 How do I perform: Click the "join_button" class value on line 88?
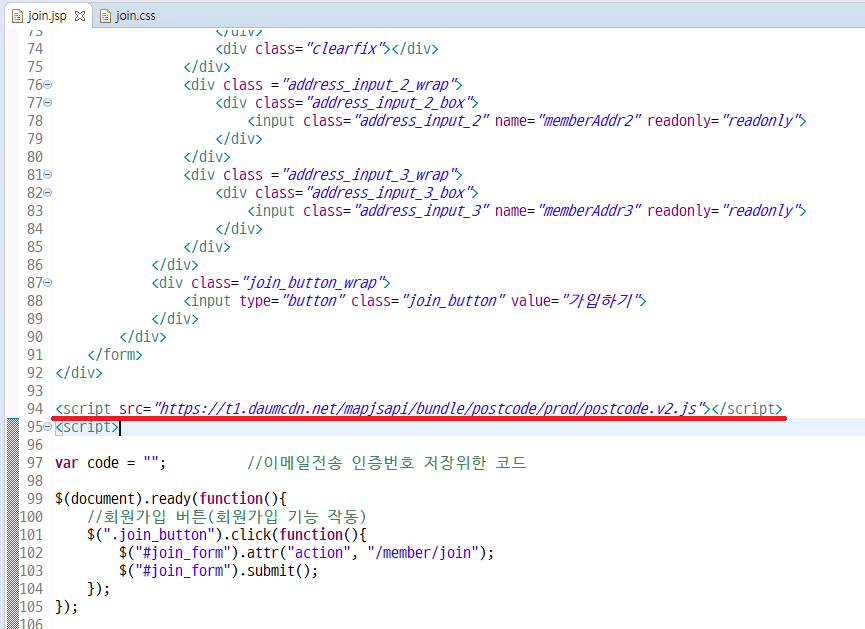[x=453, y=300]
